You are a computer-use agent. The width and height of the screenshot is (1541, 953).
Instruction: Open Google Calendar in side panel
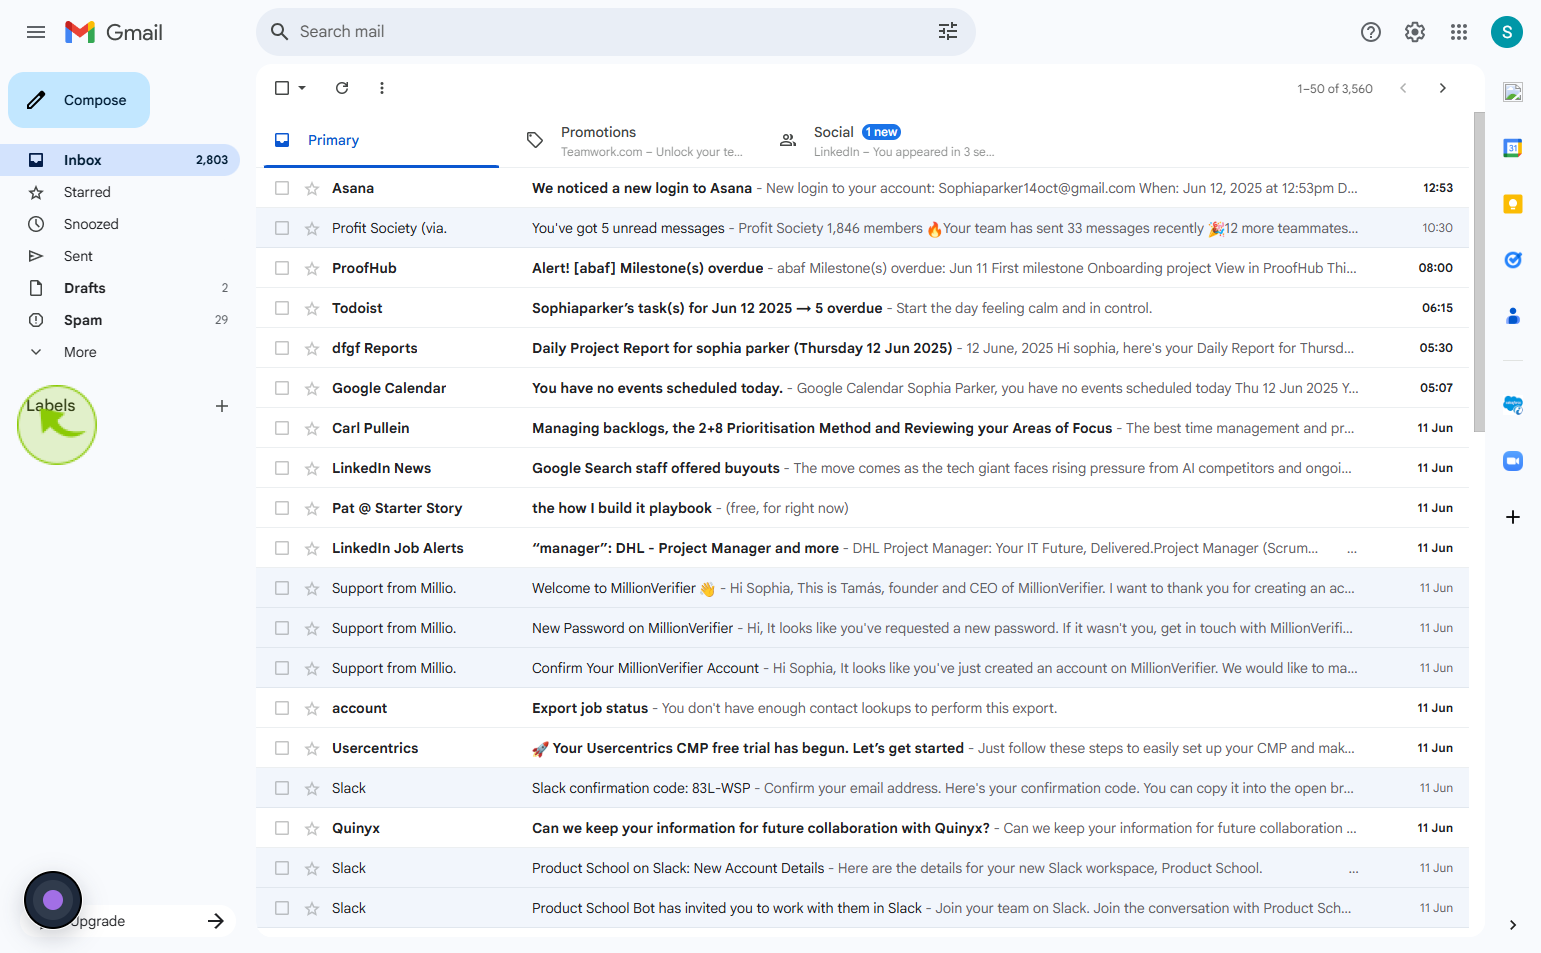click(1513, 148)
